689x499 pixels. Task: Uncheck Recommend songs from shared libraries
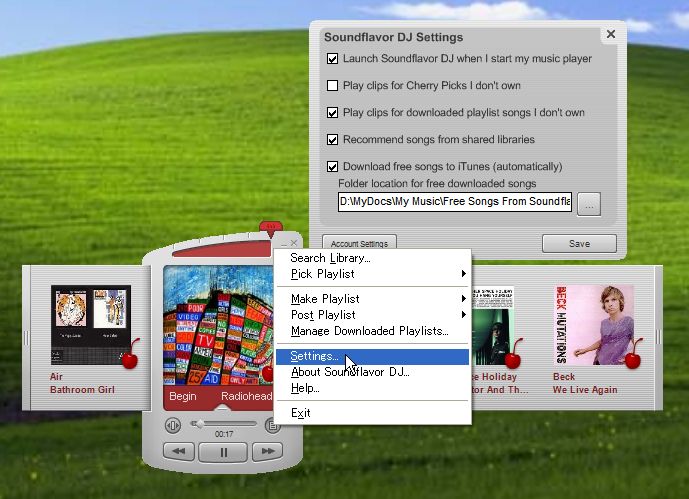[x=333, y=140]
